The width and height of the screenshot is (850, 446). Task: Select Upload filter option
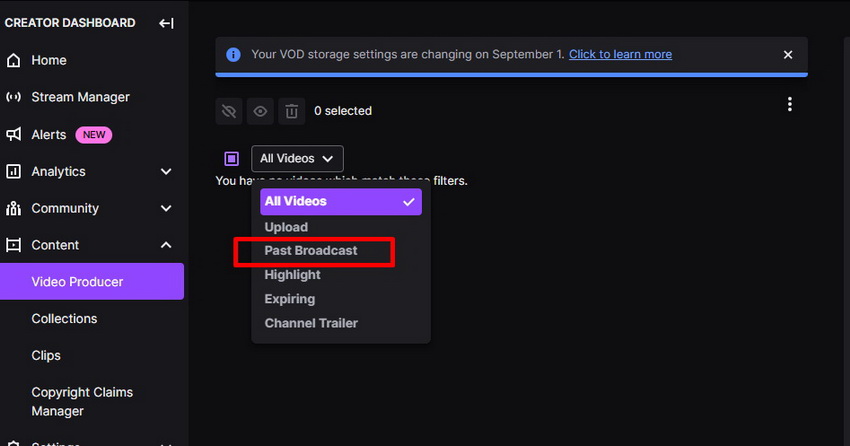(x=286, y=227)
